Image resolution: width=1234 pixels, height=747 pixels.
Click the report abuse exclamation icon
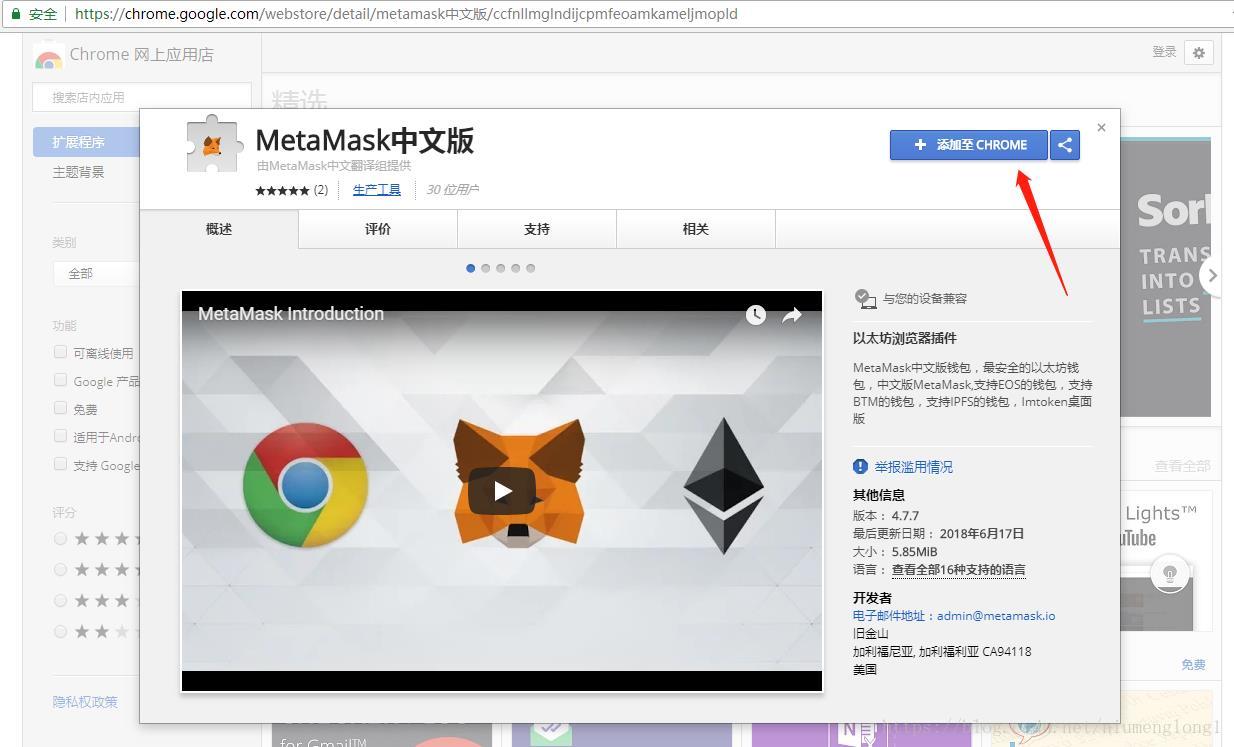pos(860,467)
